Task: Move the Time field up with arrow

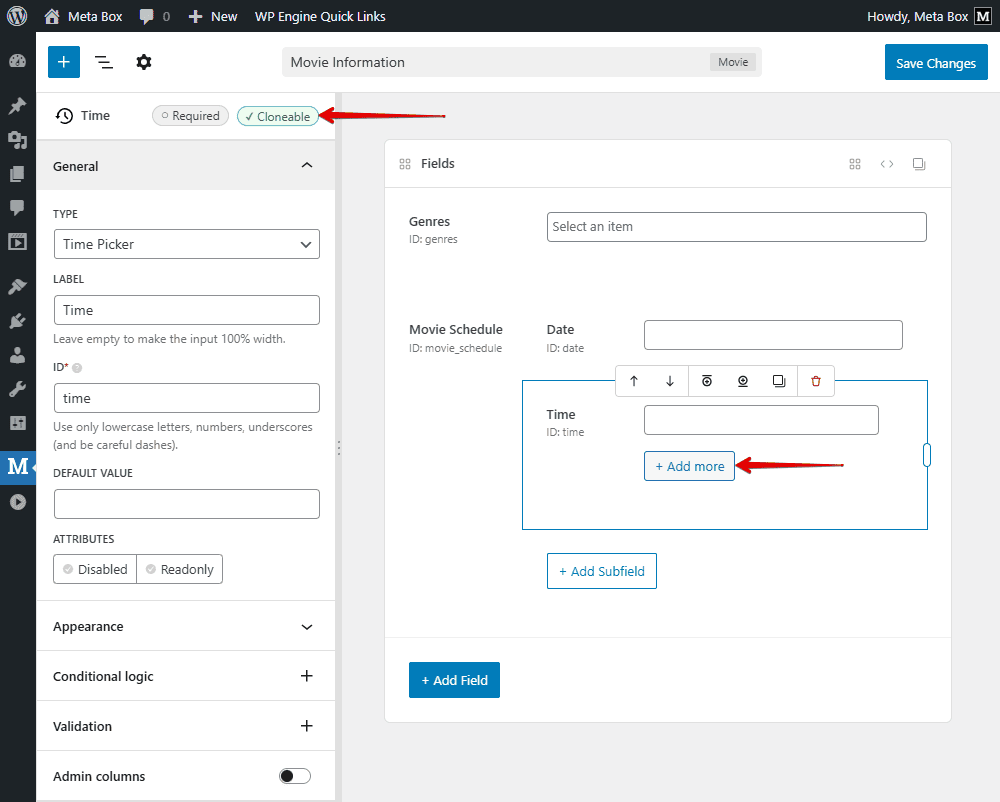Action: [x=634, y=381]
